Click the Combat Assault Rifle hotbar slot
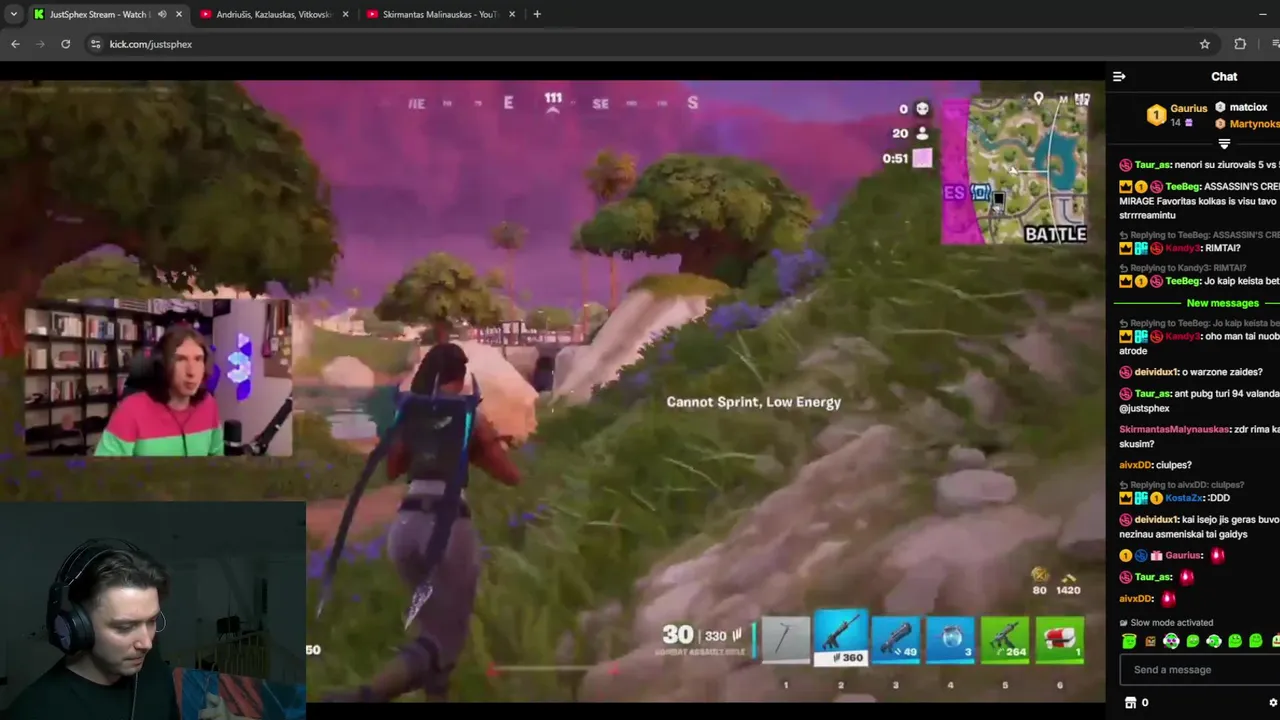 (841, 636)
